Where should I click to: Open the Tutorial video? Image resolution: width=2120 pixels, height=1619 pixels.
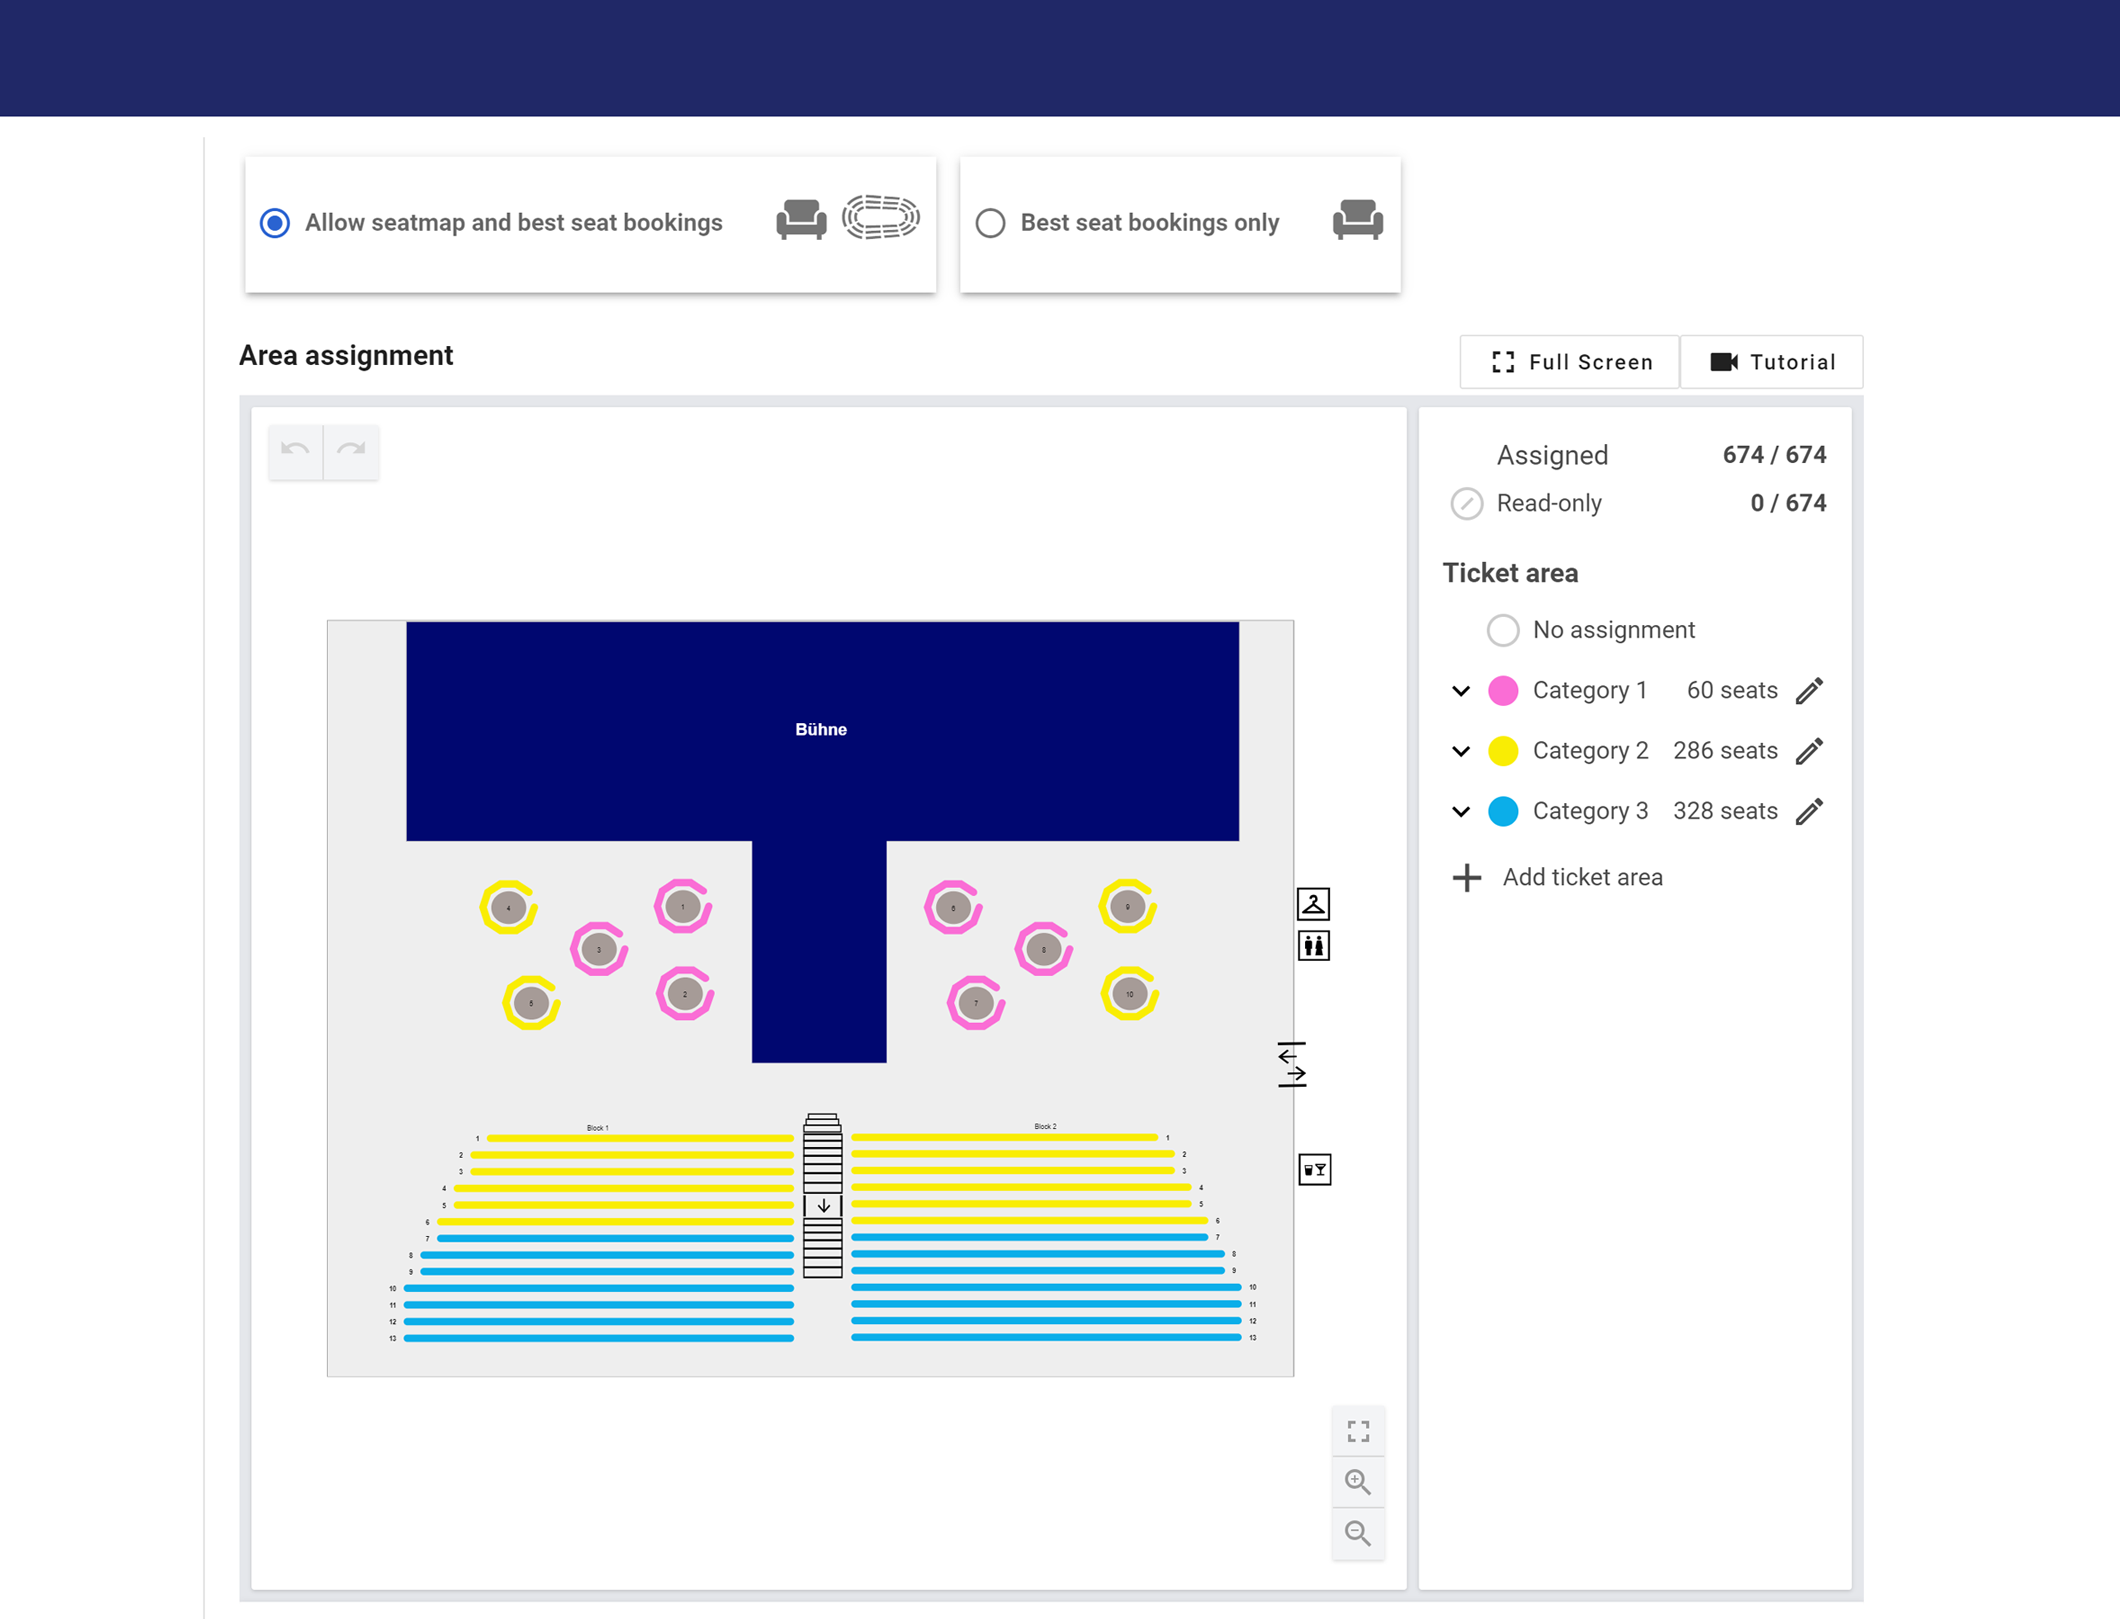[1772, 362]
